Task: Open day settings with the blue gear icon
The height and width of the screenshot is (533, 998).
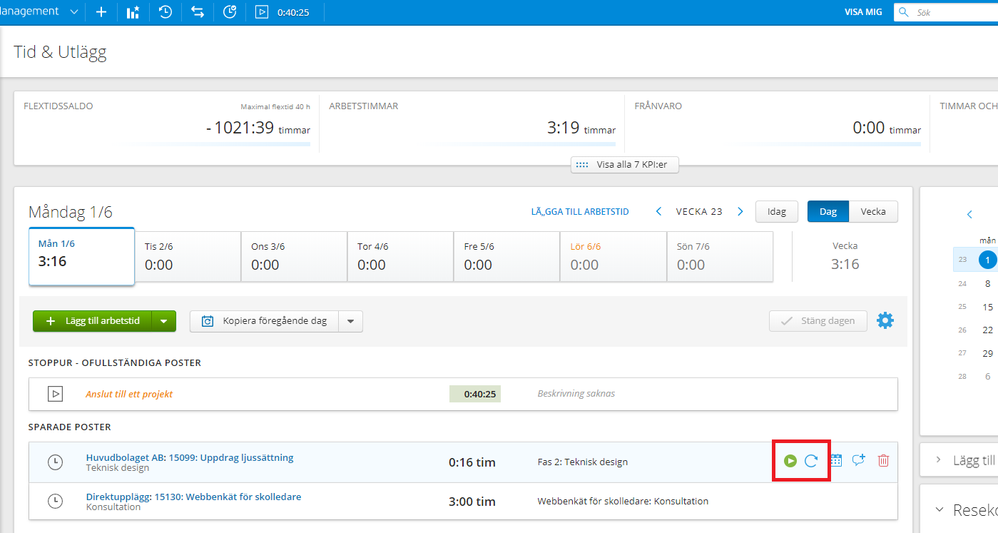Action: 885,321
